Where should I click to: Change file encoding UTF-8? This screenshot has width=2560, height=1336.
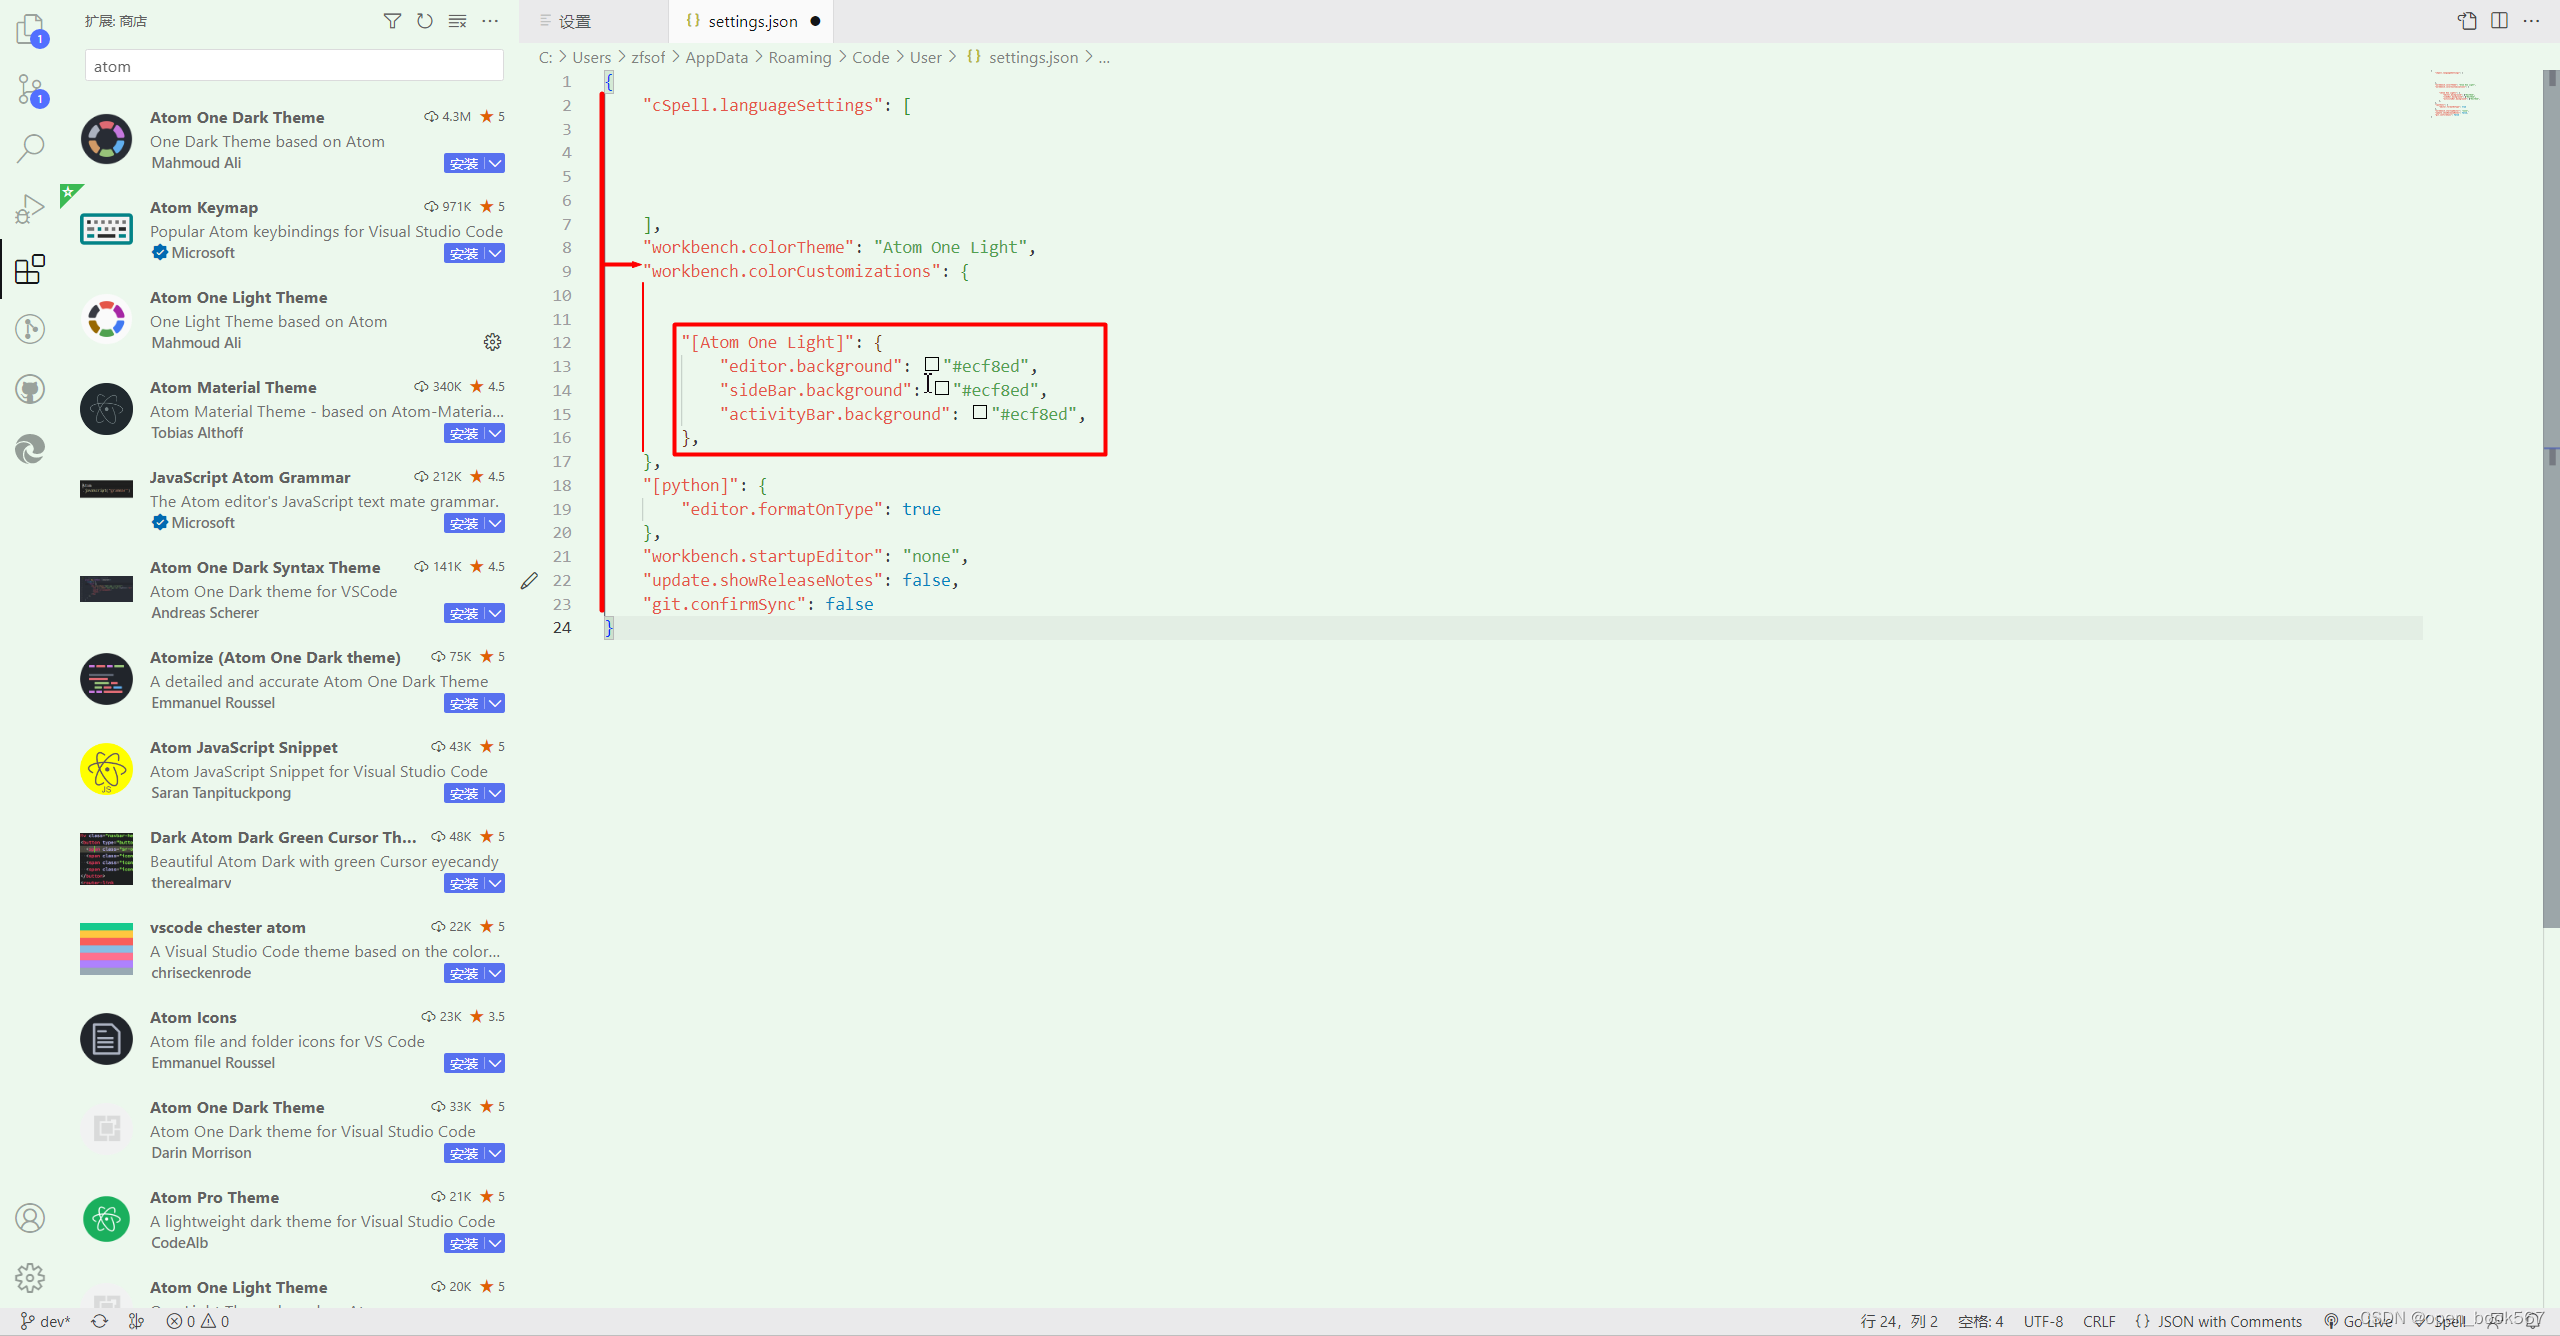point(2043,1321)
